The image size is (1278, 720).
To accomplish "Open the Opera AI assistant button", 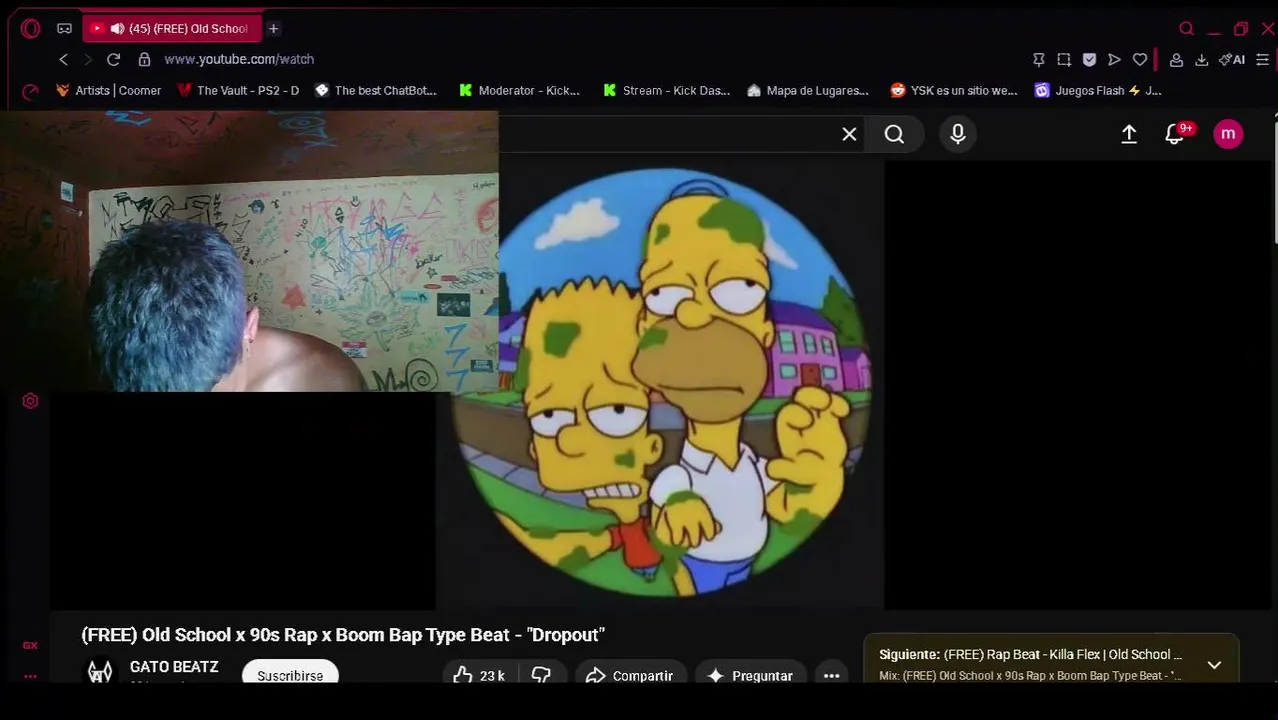I will pos(1232,60).
